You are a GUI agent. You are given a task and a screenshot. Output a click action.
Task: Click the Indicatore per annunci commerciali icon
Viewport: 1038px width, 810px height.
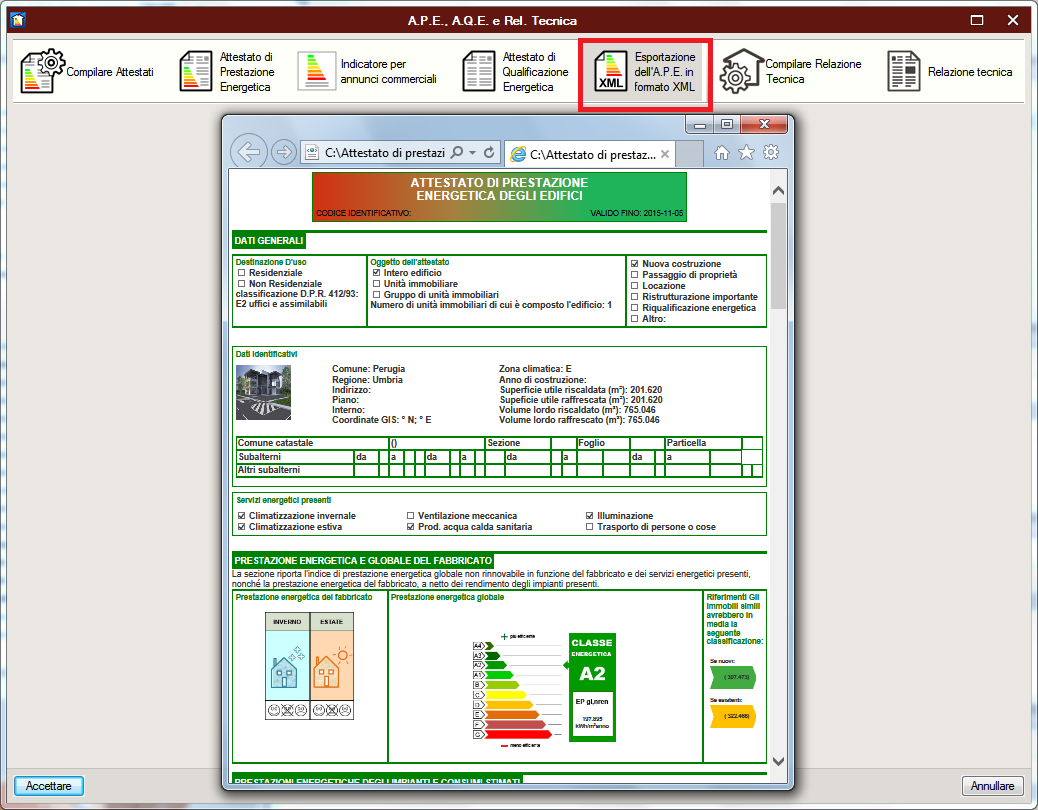tap(316, 71)
